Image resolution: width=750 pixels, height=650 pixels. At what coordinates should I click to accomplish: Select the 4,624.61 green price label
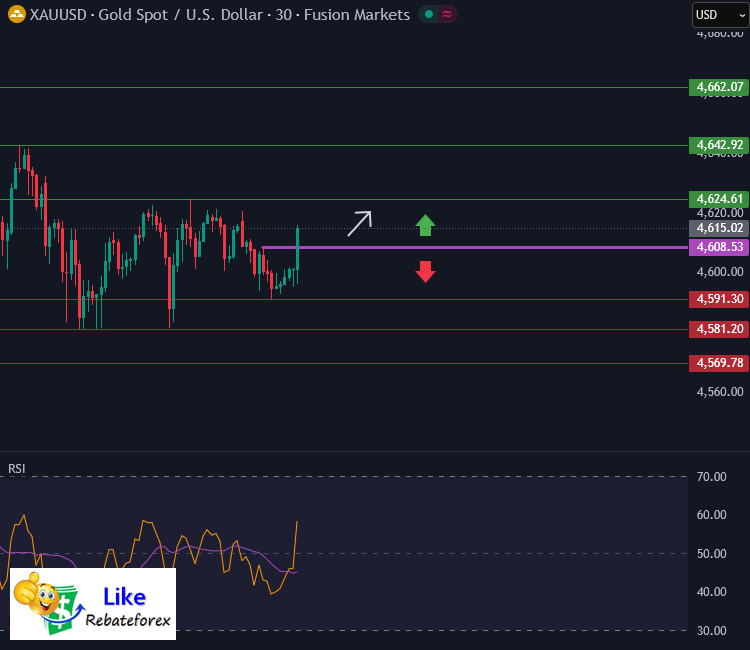tap(719, 199)
